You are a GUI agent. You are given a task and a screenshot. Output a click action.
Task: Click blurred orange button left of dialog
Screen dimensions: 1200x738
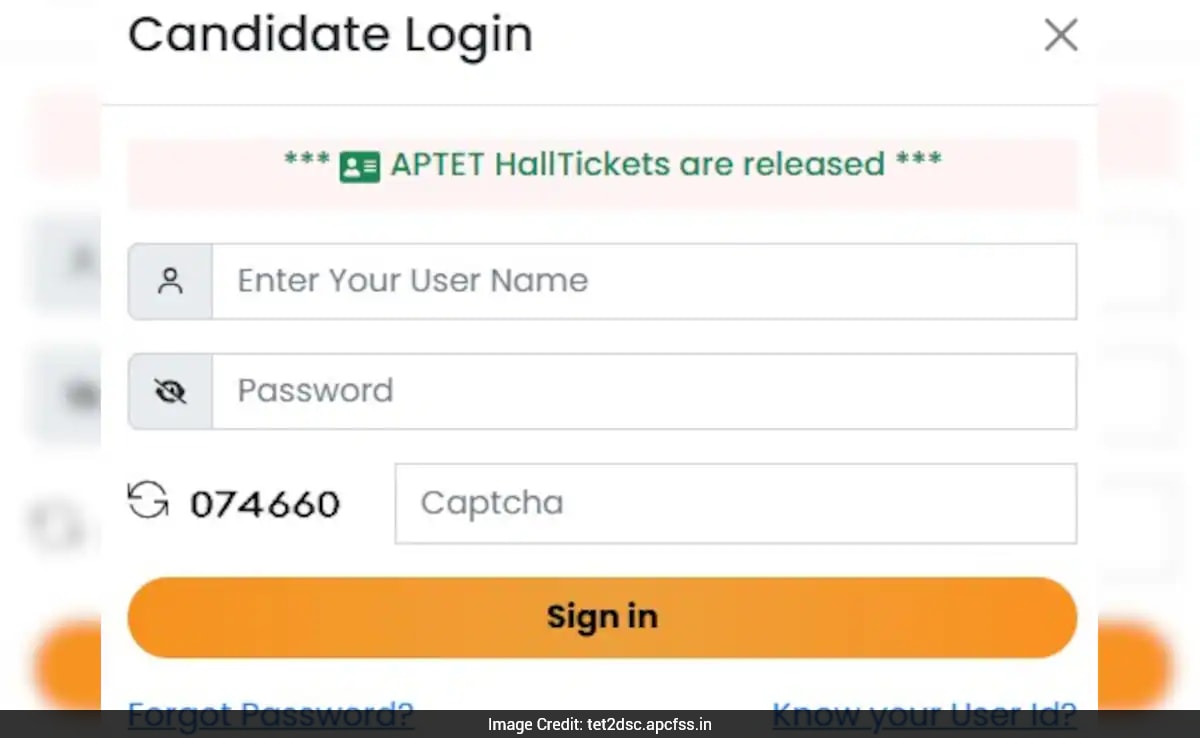pos(68,665)
